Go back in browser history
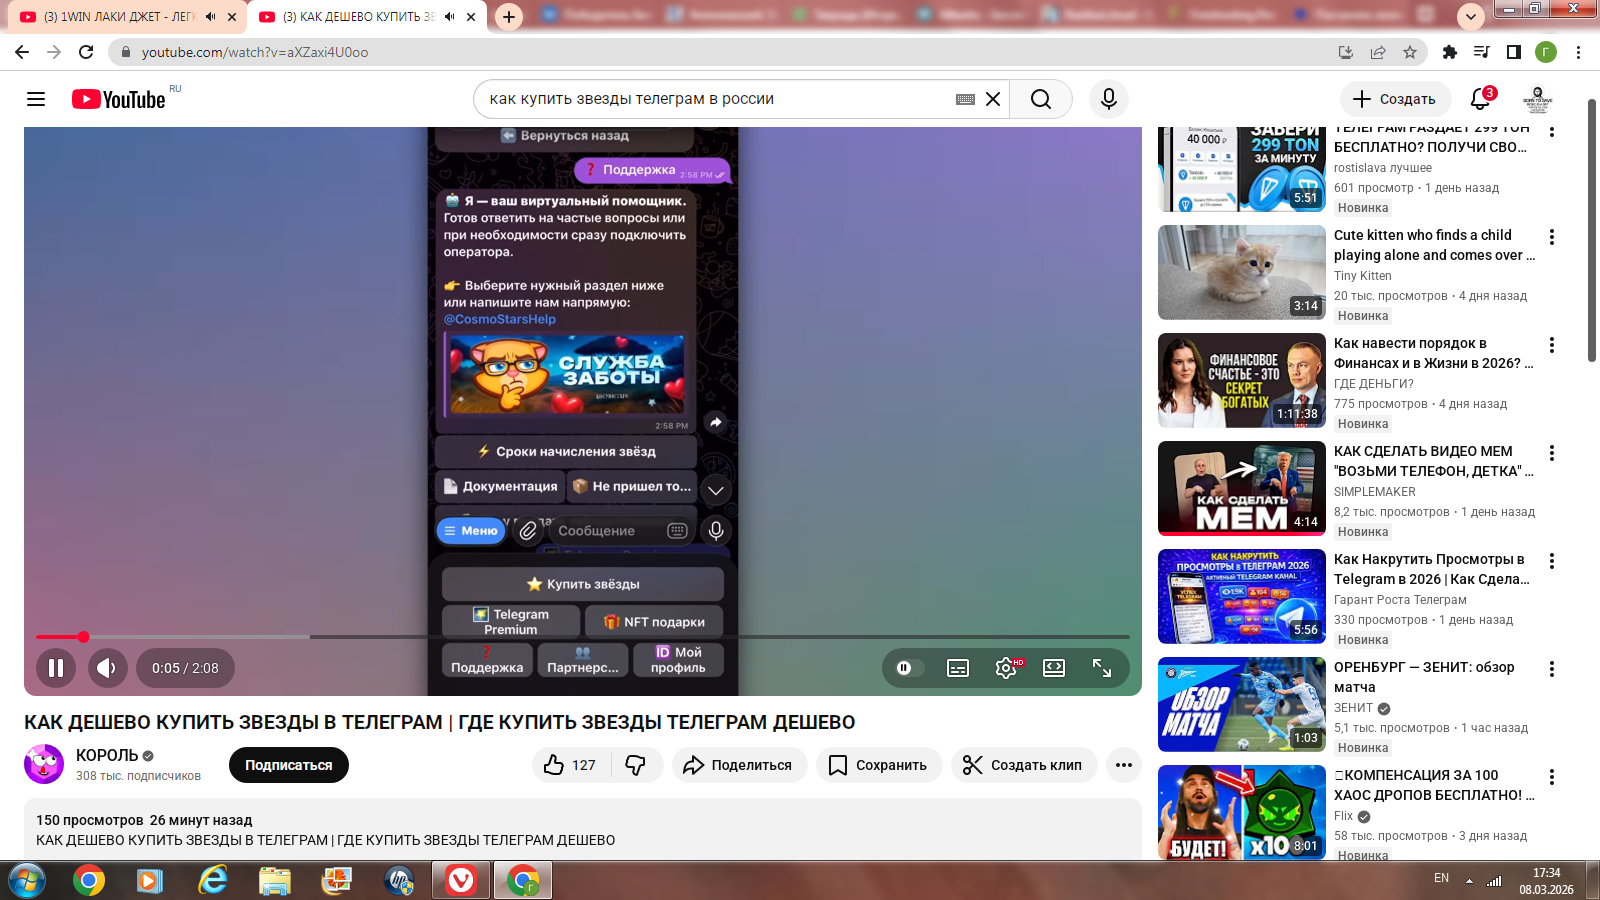Viewport: 1600px width, 900px height. [x=22, y=52]
